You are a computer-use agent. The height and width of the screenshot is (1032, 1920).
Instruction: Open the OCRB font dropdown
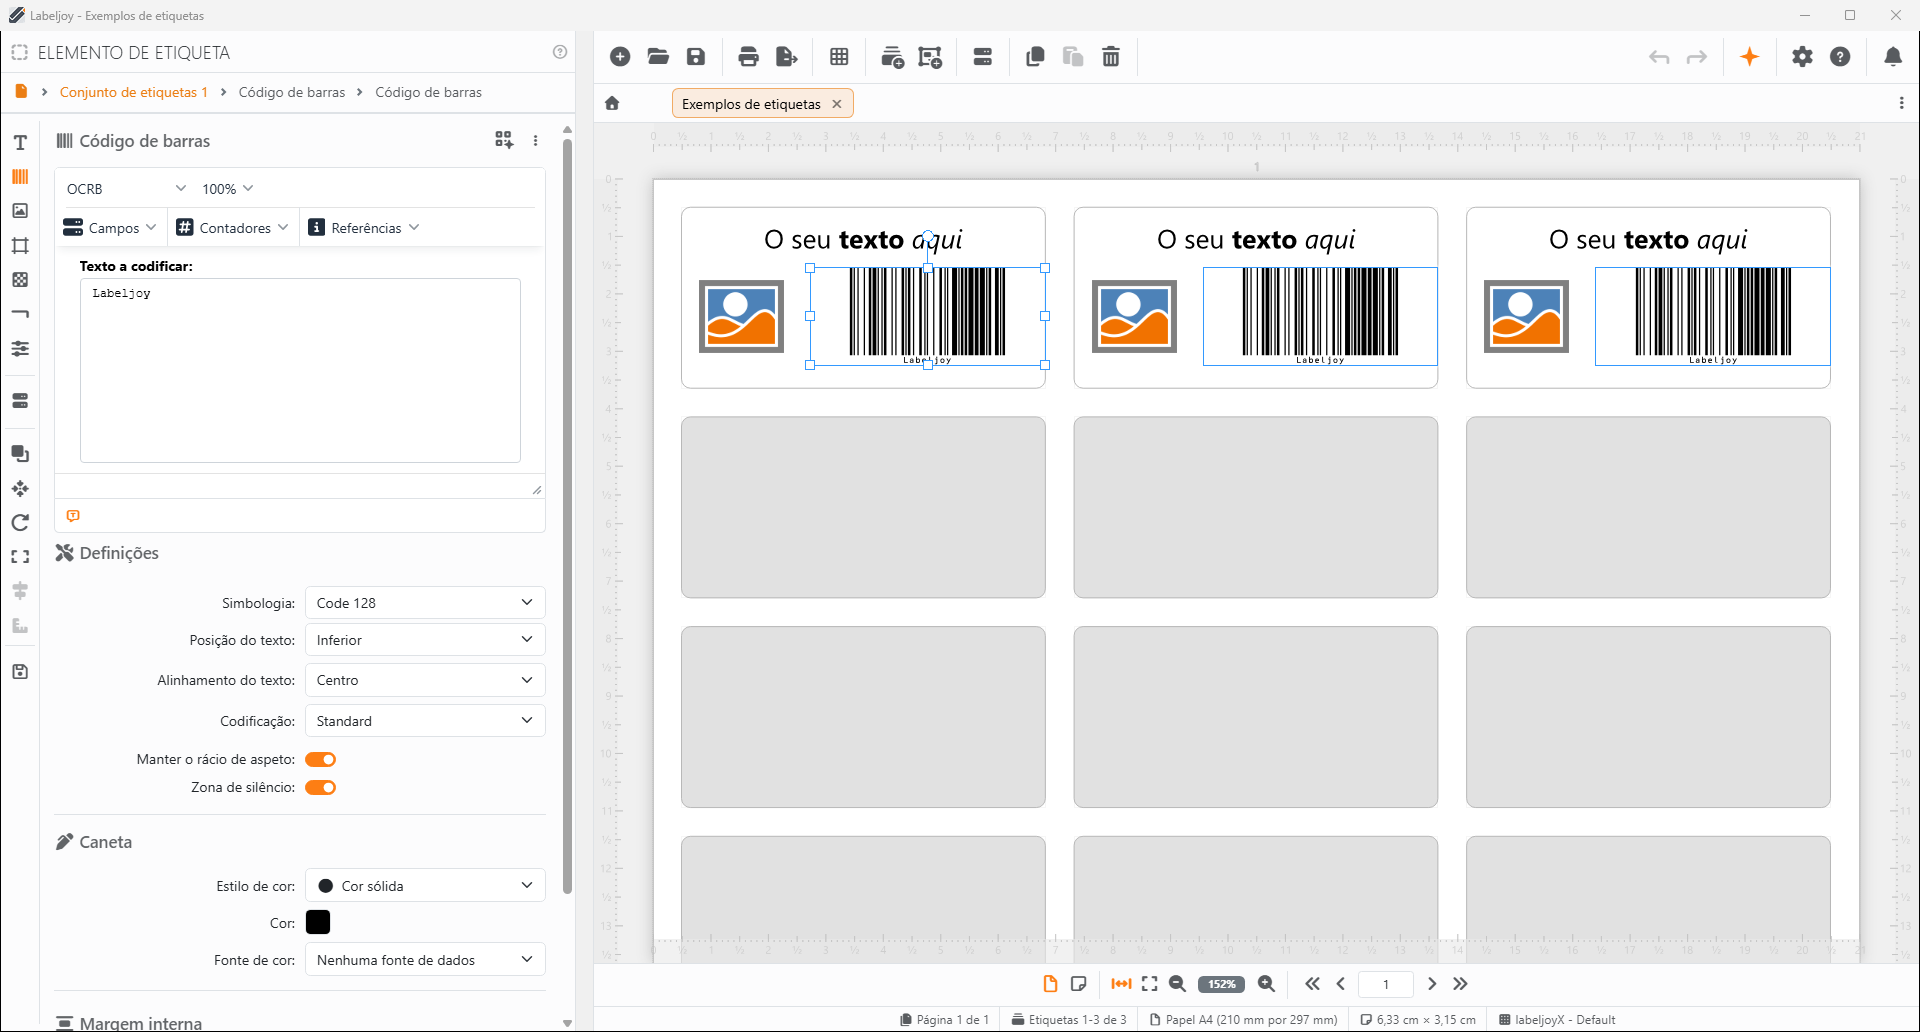[x=126, y=189]
